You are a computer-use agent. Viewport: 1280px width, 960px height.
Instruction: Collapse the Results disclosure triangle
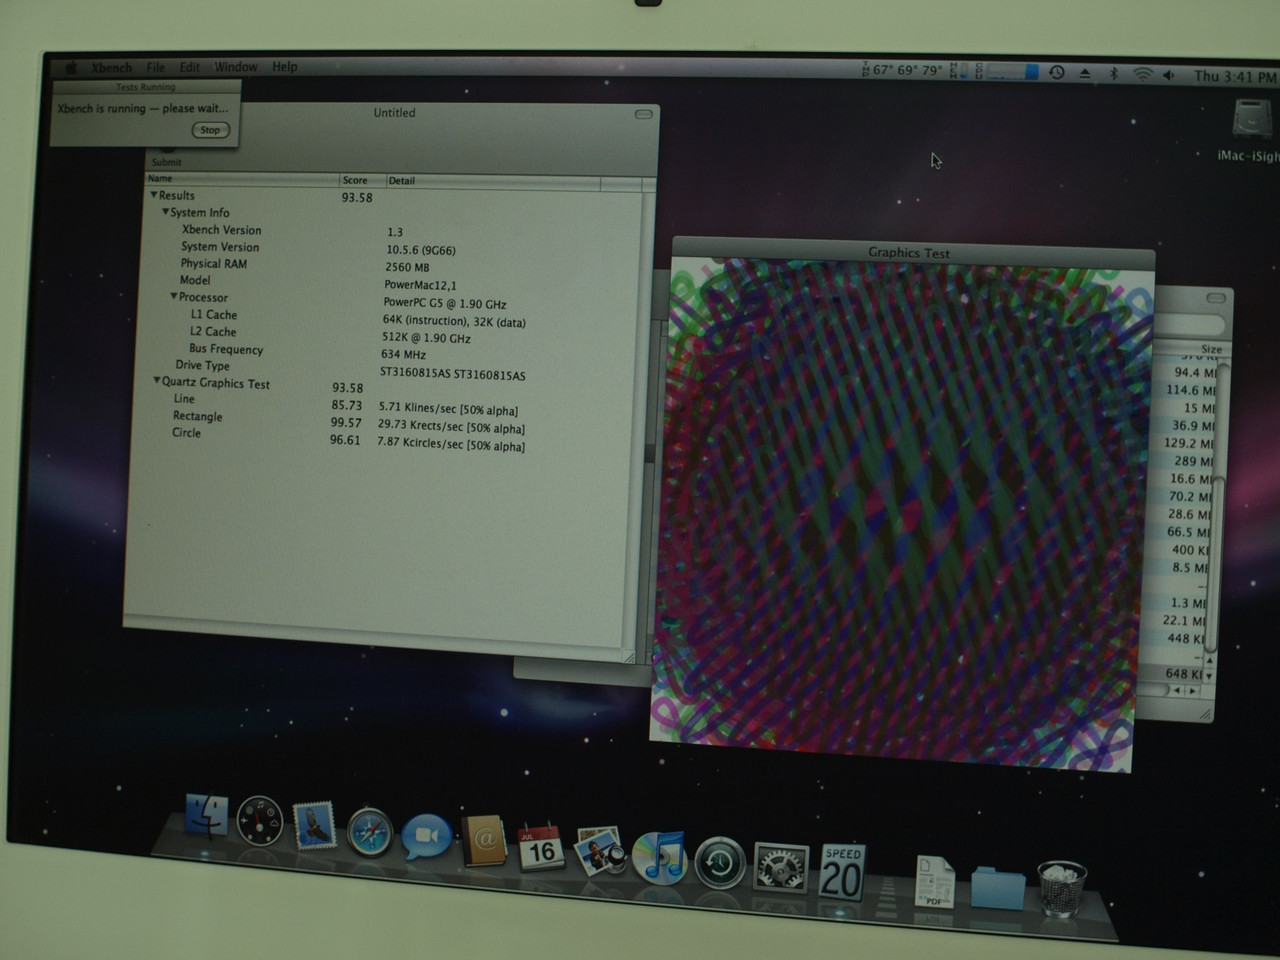coord(154,195)
